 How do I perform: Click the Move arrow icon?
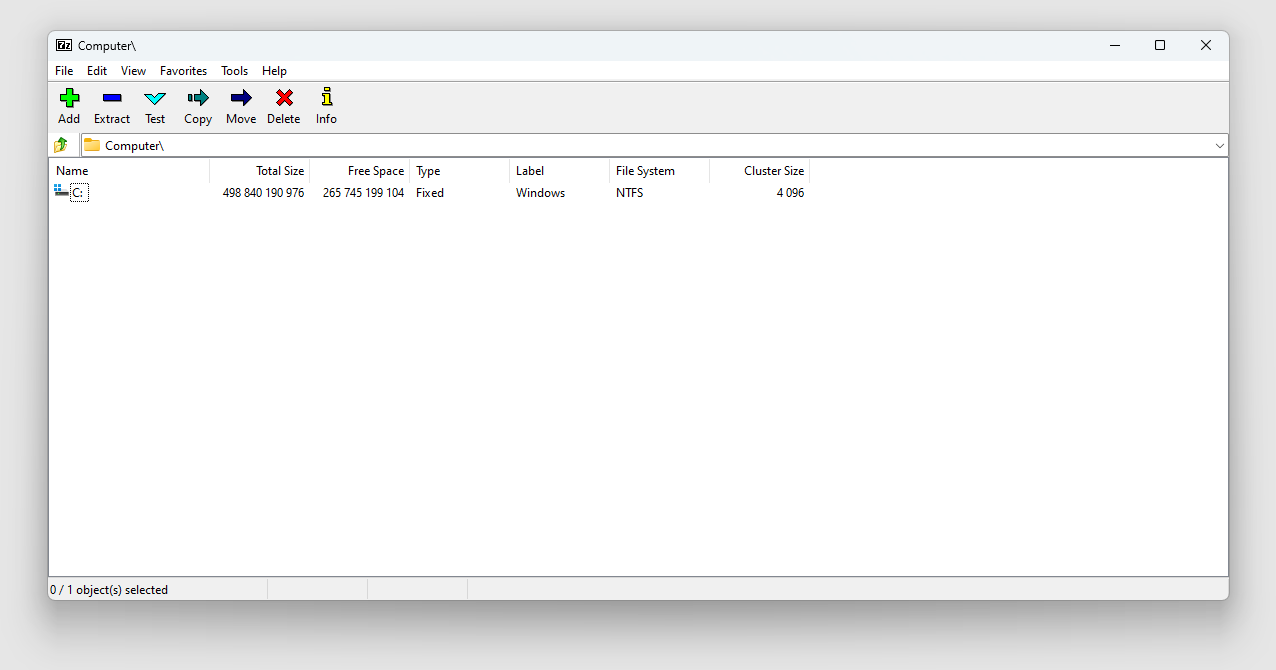click(241, 98)
